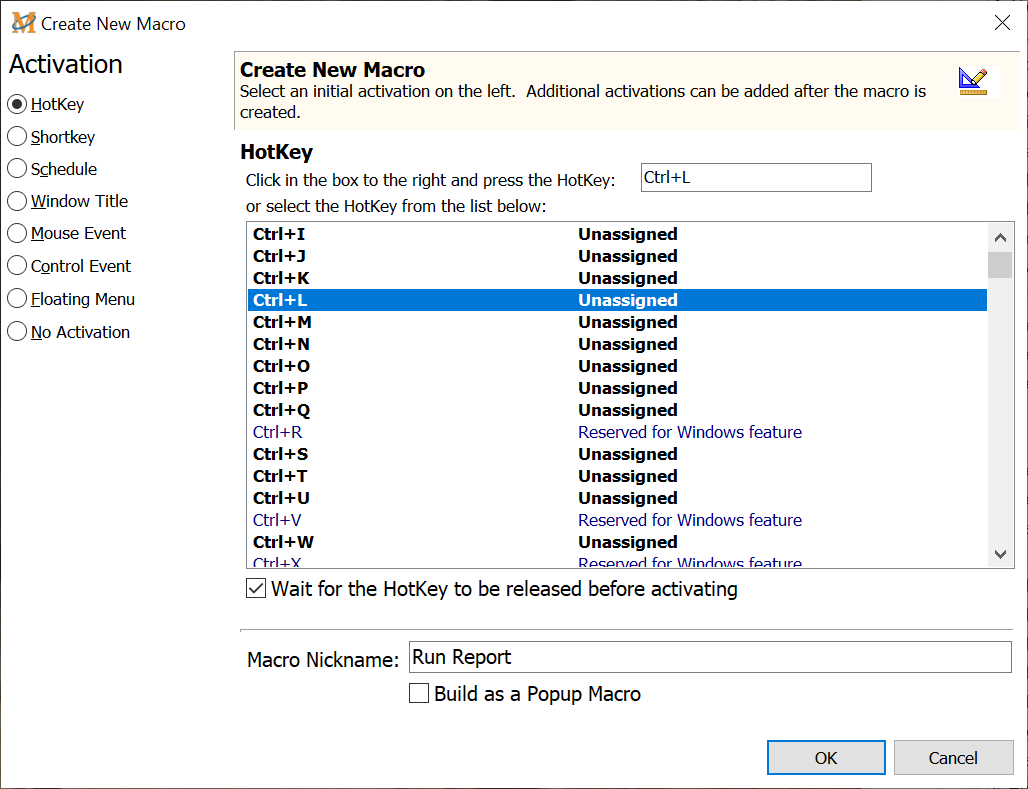
Task: Select Ctrl+M from the hotkey list
Action: tap(283, 322)
